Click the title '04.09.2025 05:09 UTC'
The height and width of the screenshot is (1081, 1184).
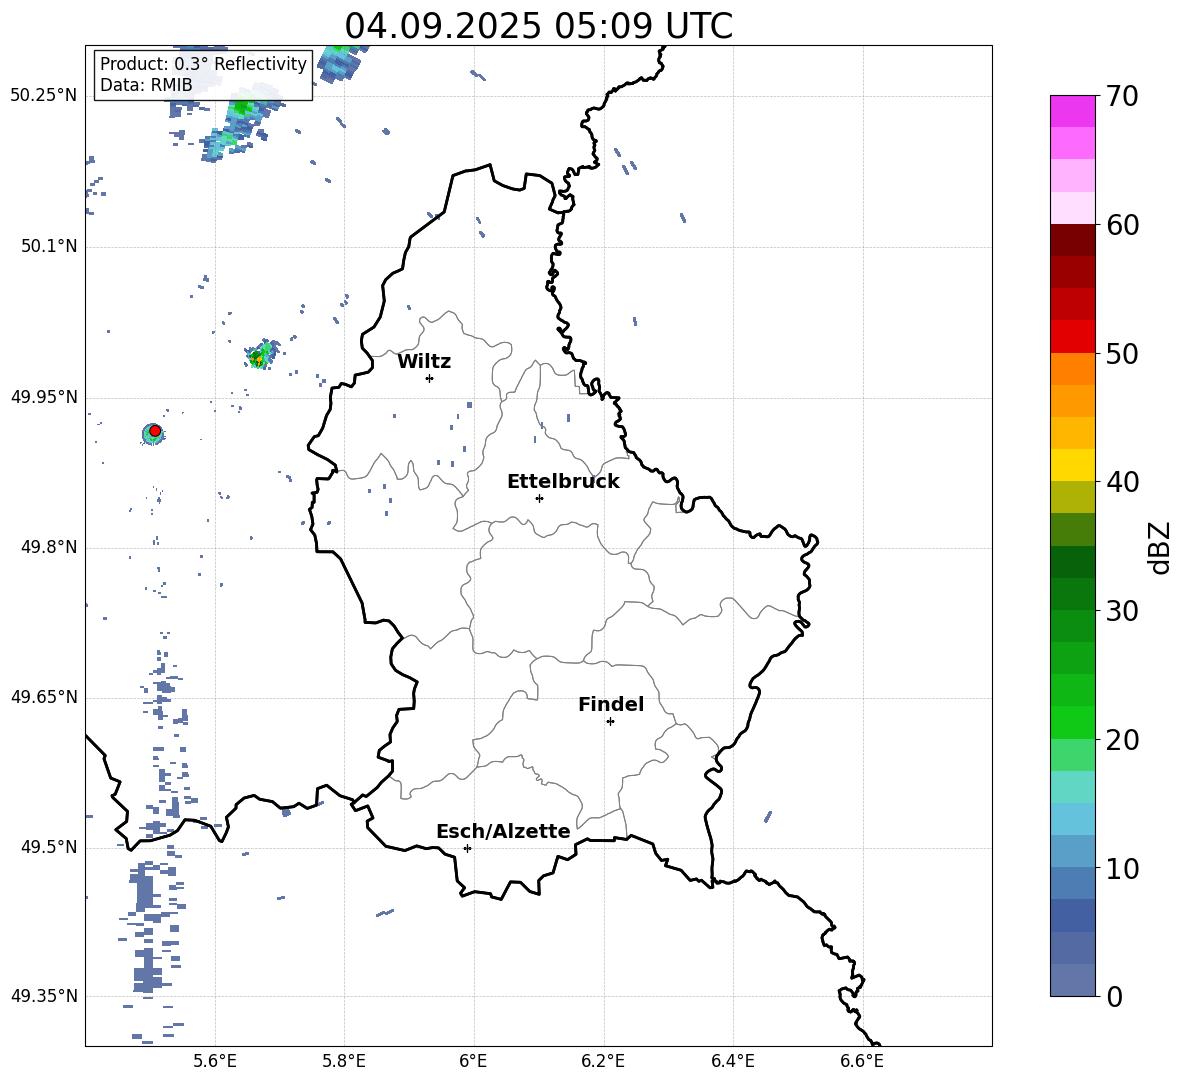click(x=538, y=26)
